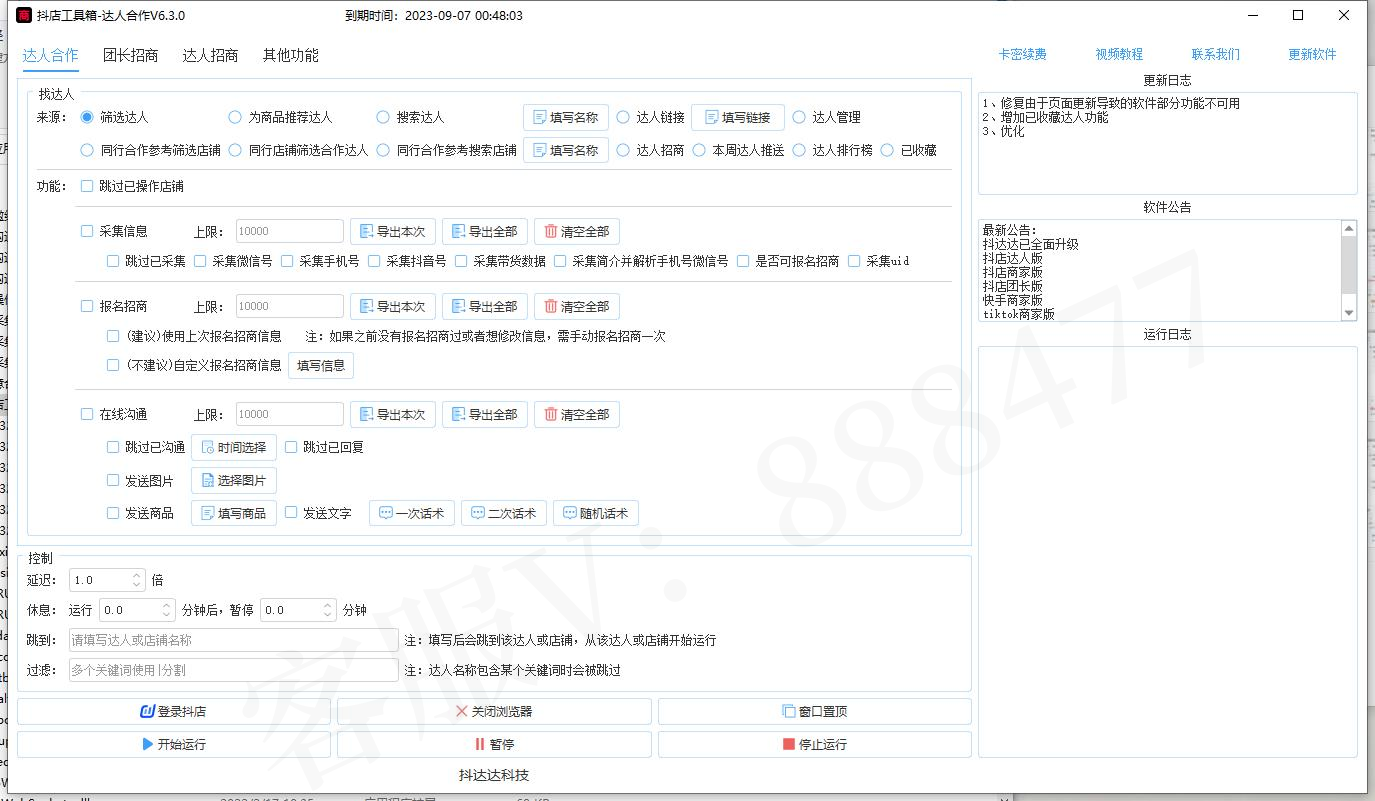1375x801 pixels.
Task: Click the 运行 minutes spinner arrows
Action: (x=166, y=610)
